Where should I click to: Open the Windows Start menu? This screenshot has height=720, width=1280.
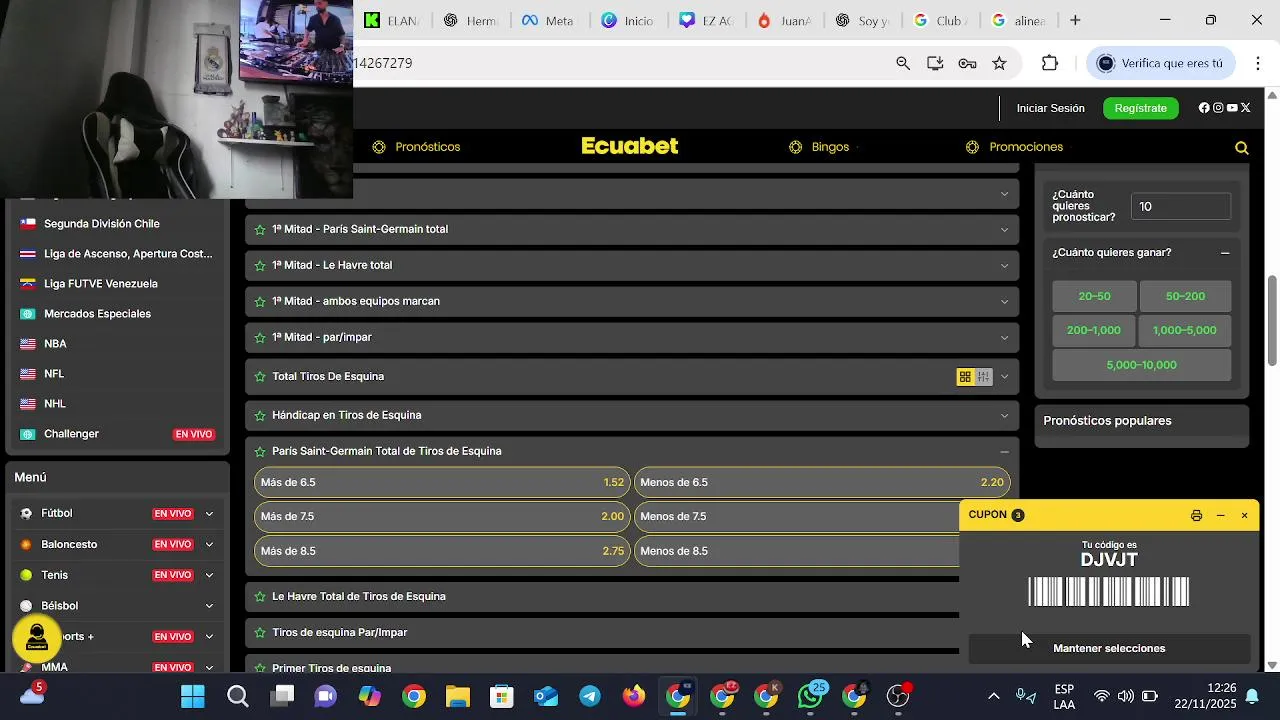[x=193, y=696]
